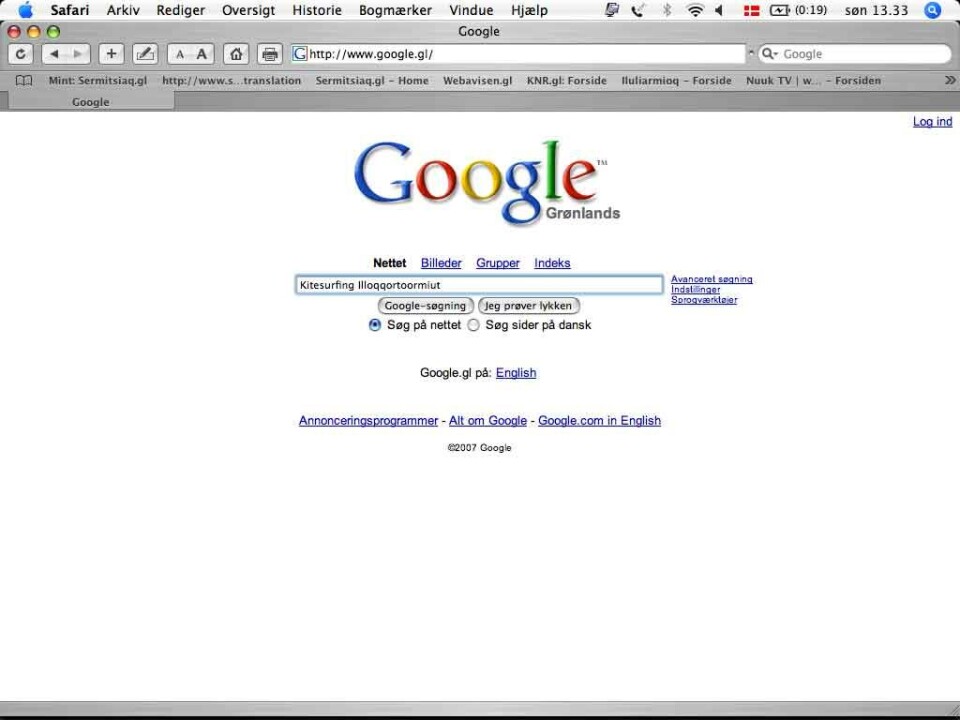This screenshot has width=960, height=720.
Task: Click the Wi-Fi status icon
Action: tap(695, 10)
